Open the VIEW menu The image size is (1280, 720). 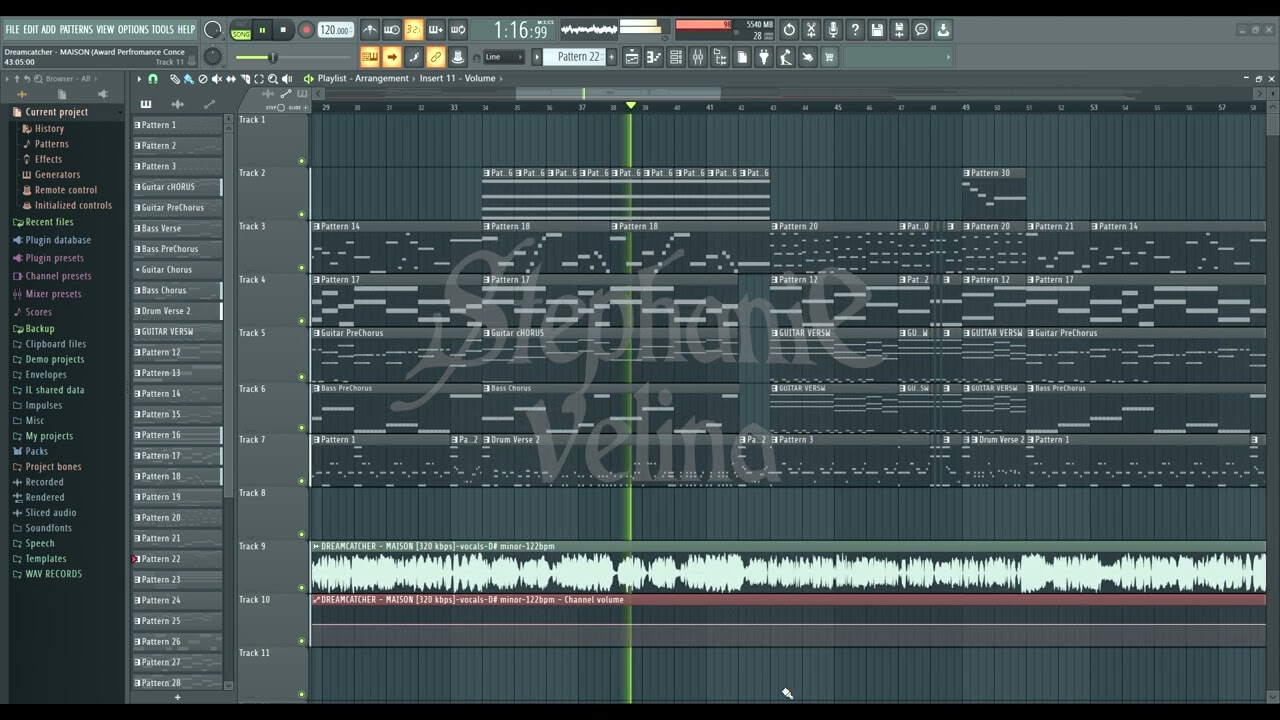(x=105, y=30)
